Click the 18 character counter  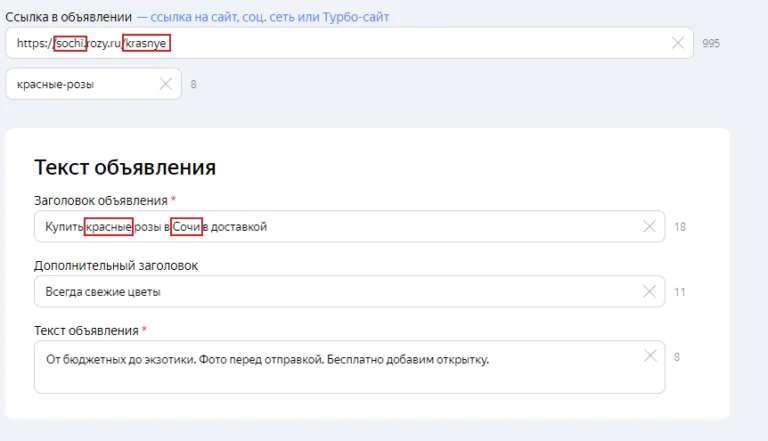680,227
